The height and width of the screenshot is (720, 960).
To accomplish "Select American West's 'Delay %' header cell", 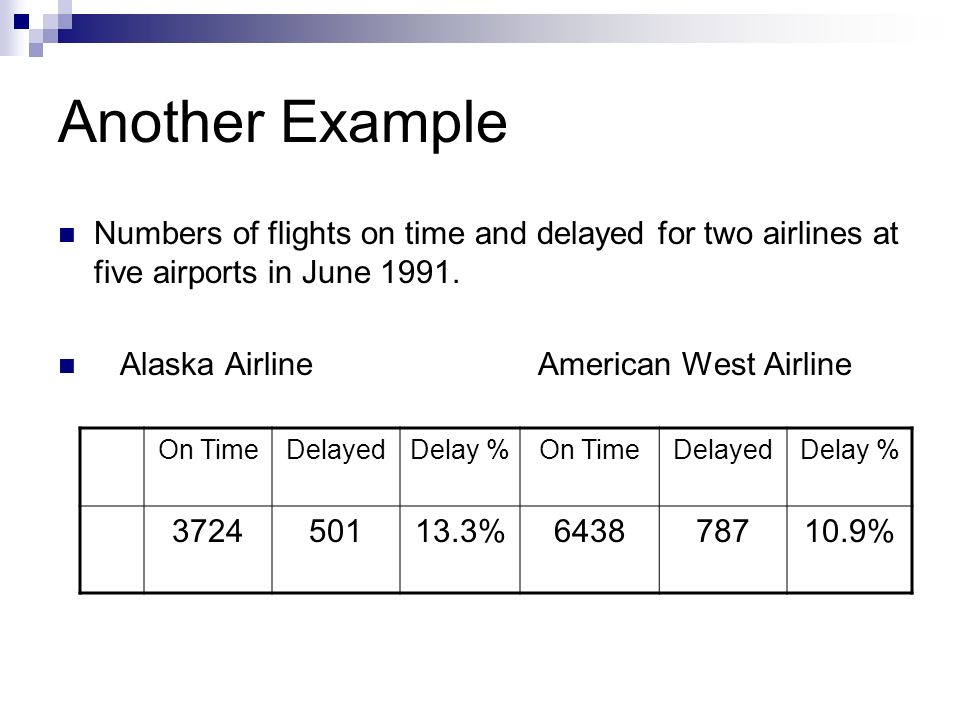I will coord(850,467).
